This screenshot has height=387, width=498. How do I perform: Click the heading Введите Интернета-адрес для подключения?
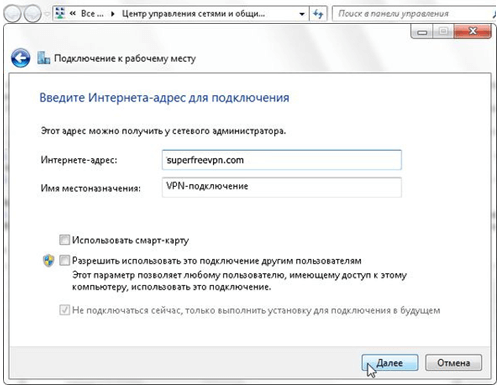pos(164,98)
